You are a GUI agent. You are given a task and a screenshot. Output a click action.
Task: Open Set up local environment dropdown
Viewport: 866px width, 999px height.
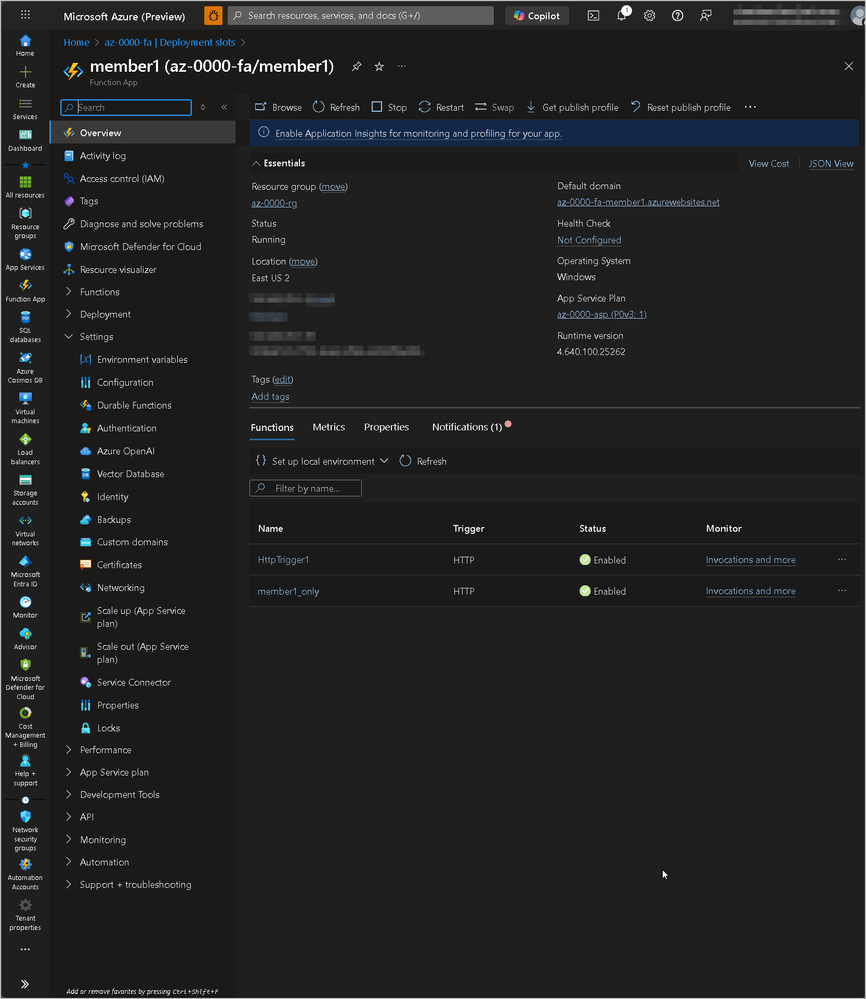click(x=322, y=461)
